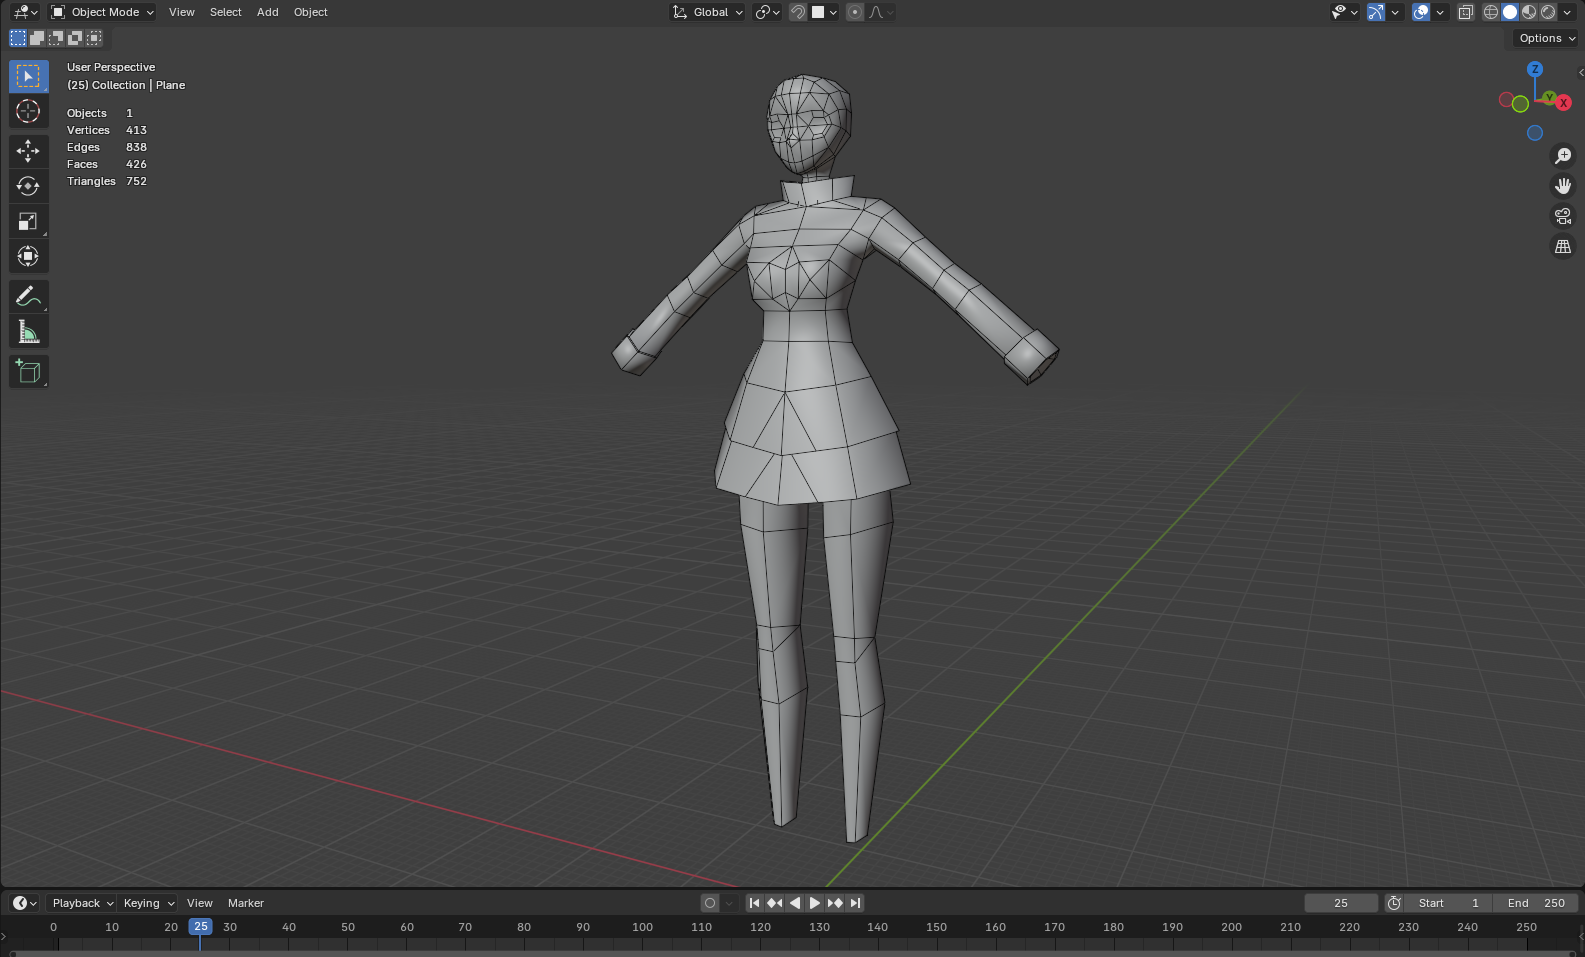Select the Scale tool

tap(28, 221)
